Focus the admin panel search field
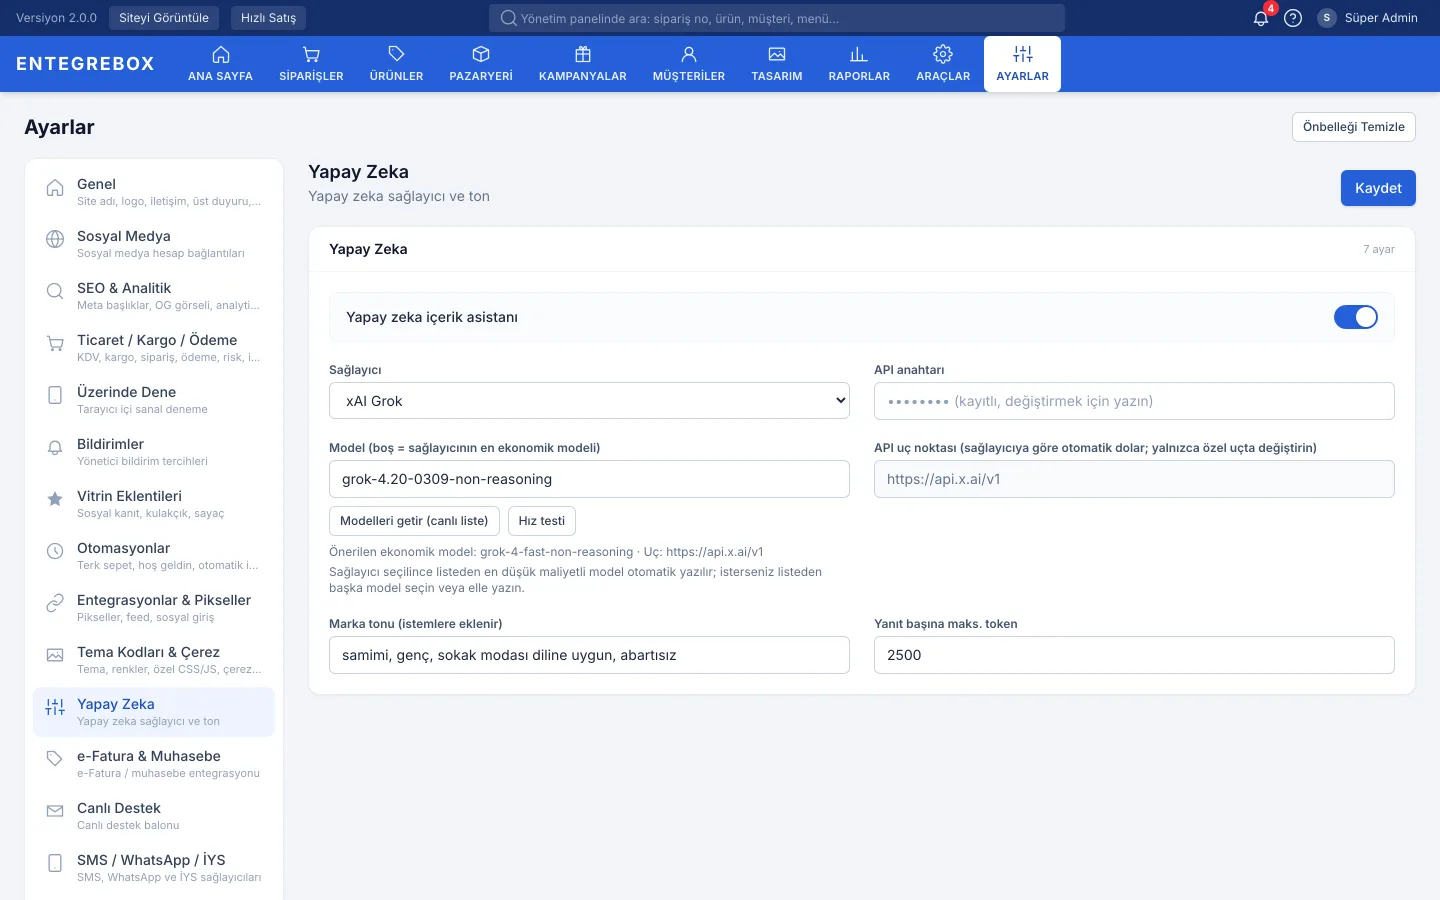Viewport: 1440px width, 900px height. coord(777,18)
